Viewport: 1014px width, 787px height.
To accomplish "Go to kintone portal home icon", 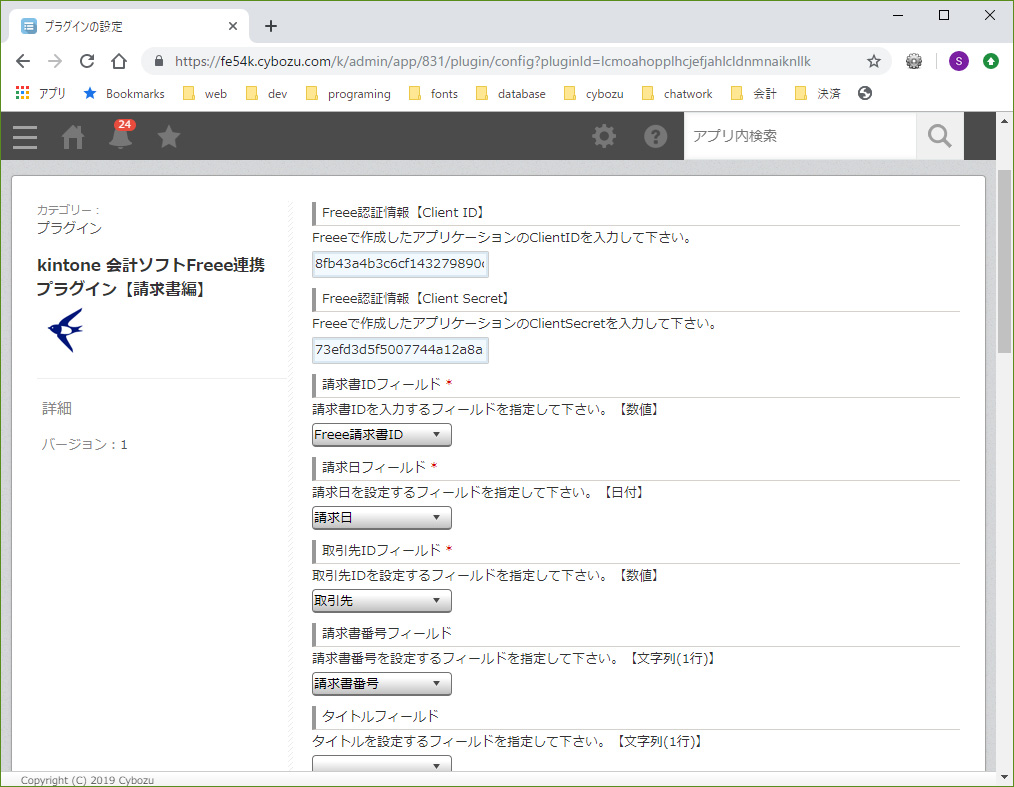I will pyautogui.click(x=72, y=137).
